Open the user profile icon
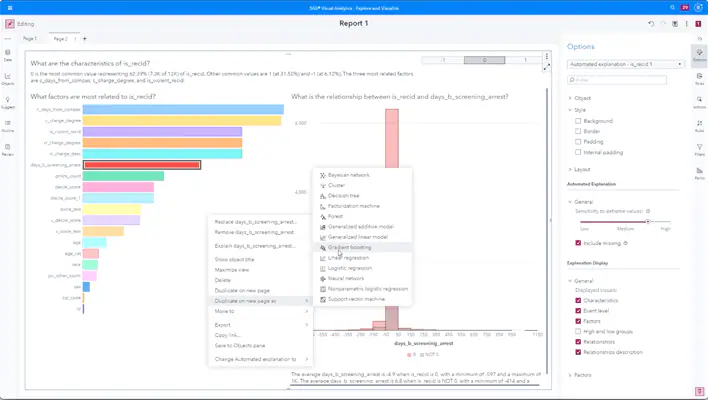 coord(698,8)
